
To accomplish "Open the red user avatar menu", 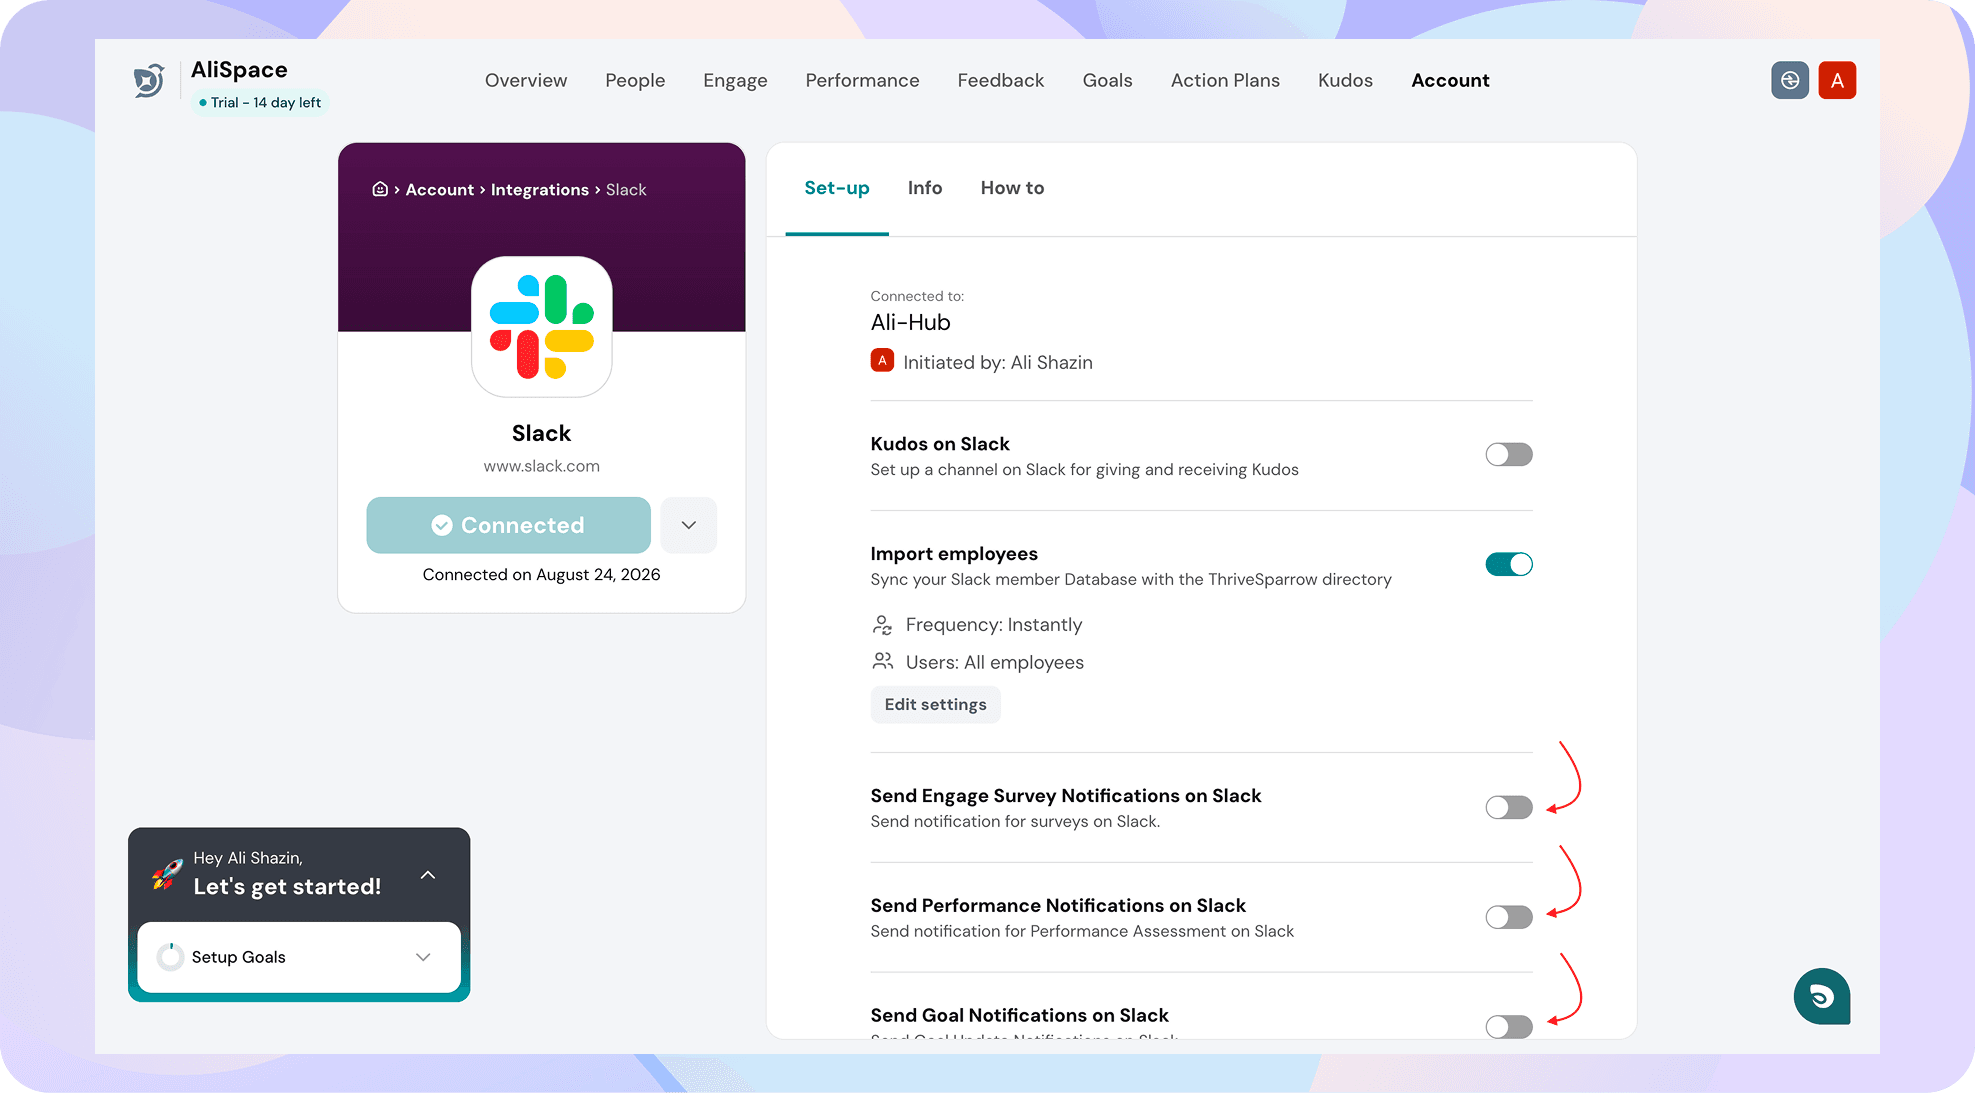I will [x=1837, y=80].
